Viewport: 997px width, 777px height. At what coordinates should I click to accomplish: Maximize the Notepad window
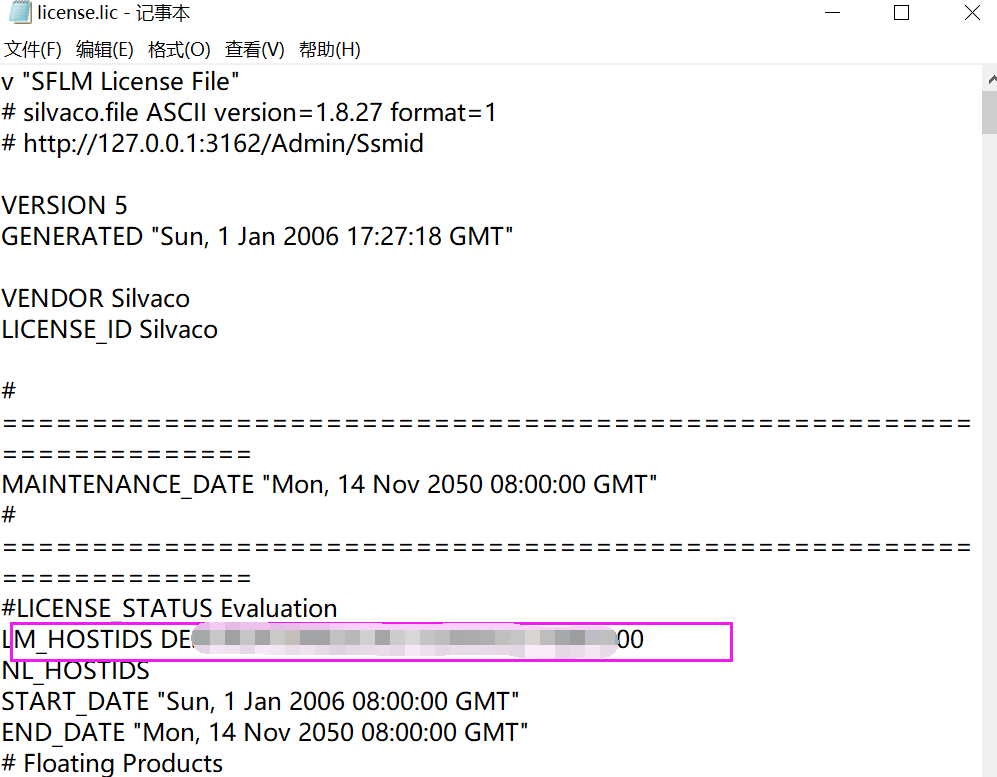901,13
